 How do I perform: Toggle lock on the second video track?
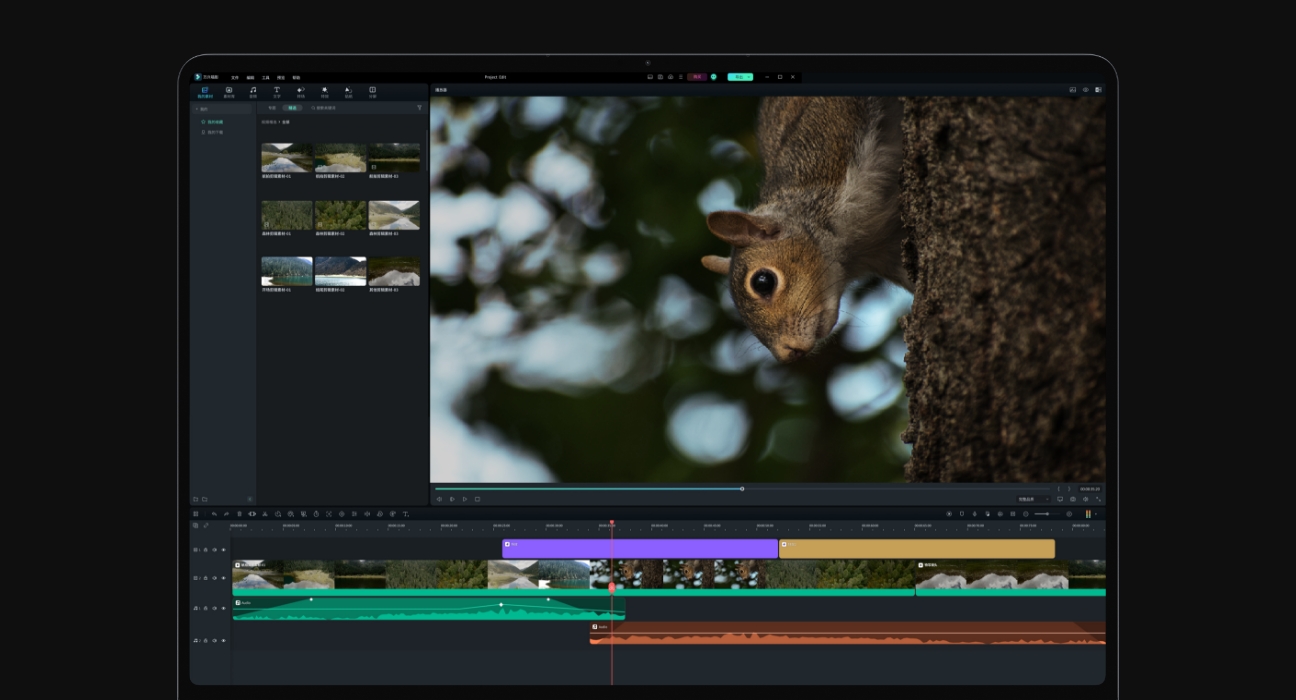click(205, 578)
